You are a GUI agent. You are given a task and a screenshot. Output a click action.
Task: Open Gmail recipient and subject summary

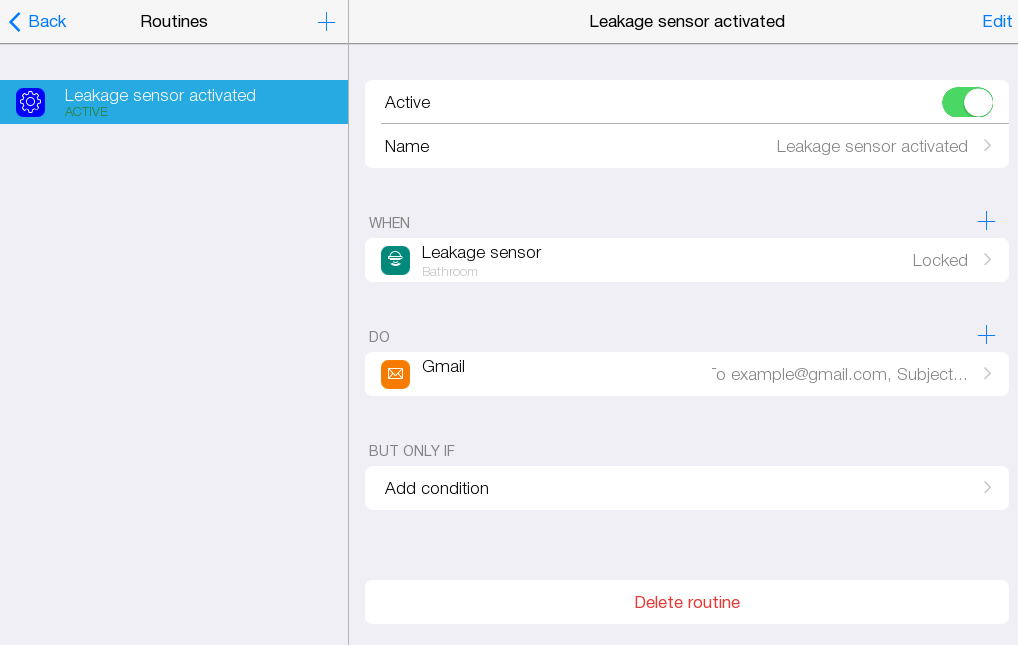[x=839, y=374]
